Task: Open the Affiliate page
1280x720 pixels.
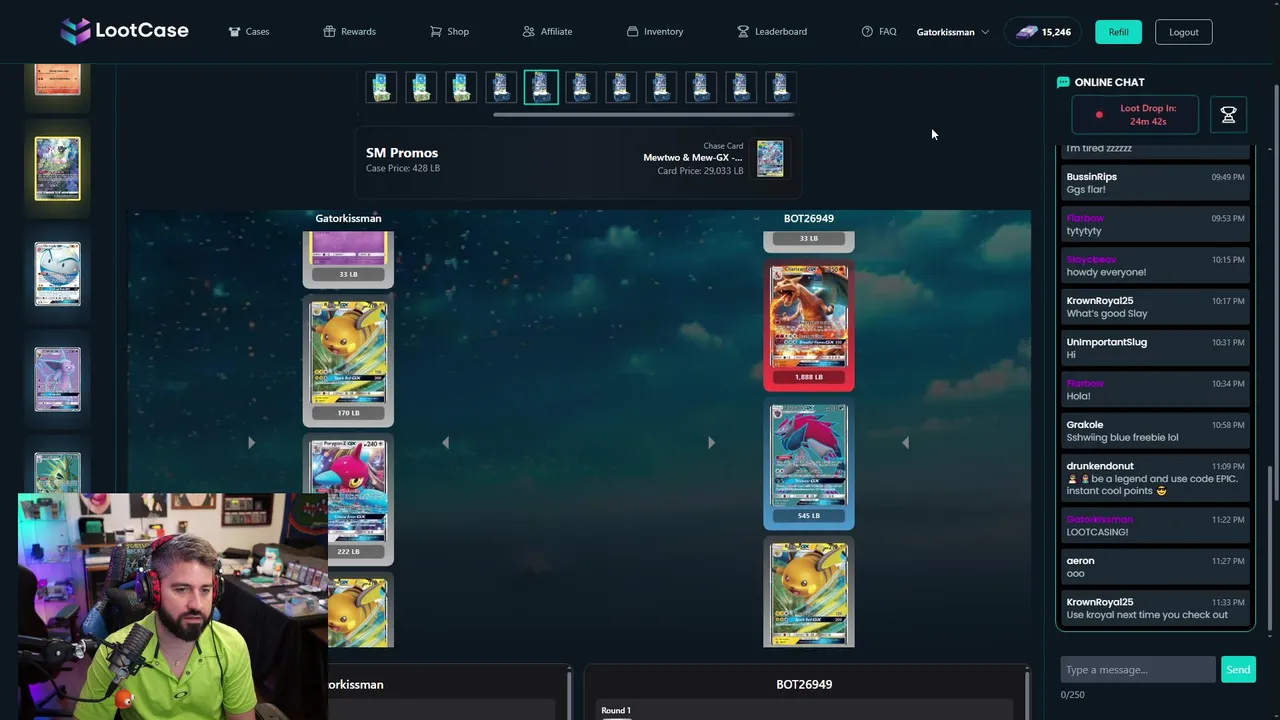Action: point(547,32)
